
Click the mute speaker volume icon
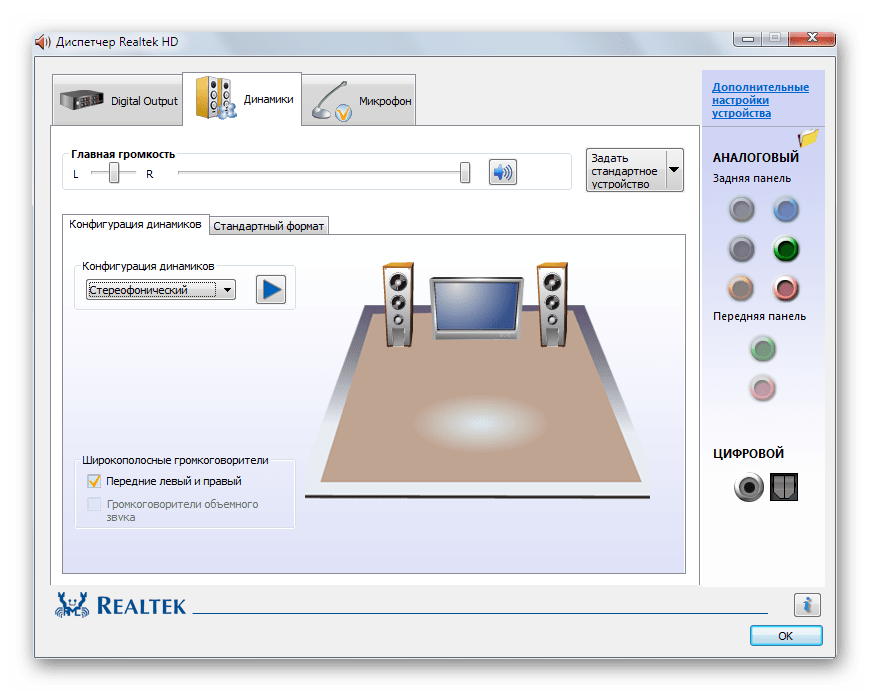[502, 173]
